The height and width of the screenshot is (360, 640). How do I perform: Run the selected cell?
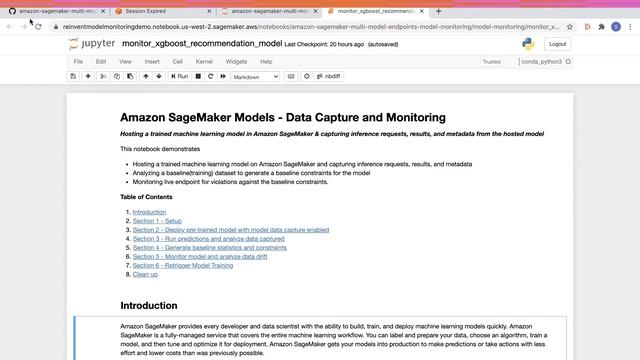180,76
